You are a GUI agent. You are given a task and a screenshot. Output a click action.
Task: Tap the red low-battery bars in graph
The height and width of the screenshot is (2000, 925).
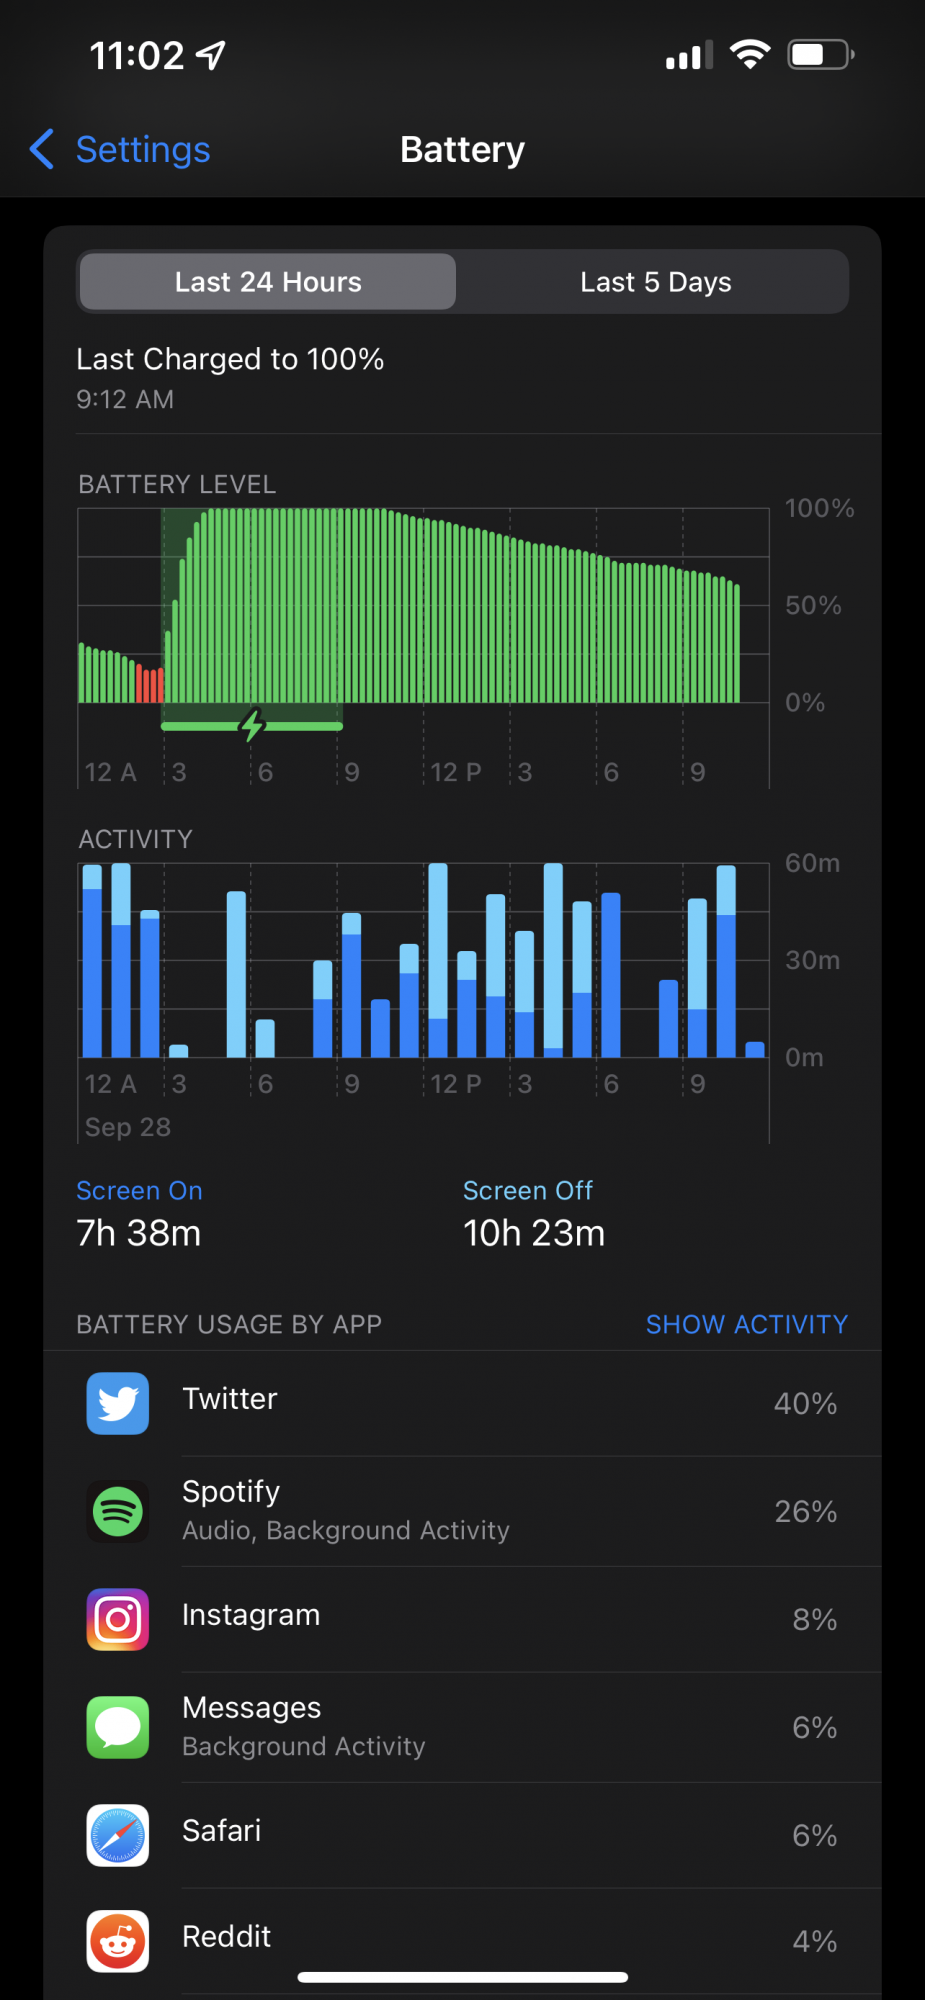(x=150, y=684)
